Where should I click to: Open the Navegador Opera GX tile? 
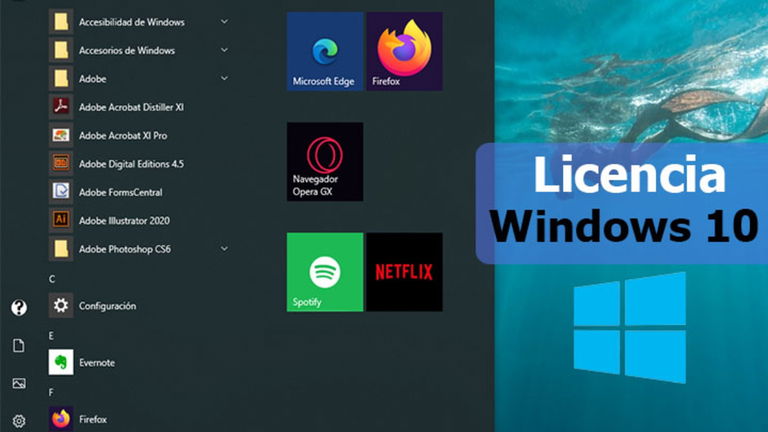pos(325,162)
